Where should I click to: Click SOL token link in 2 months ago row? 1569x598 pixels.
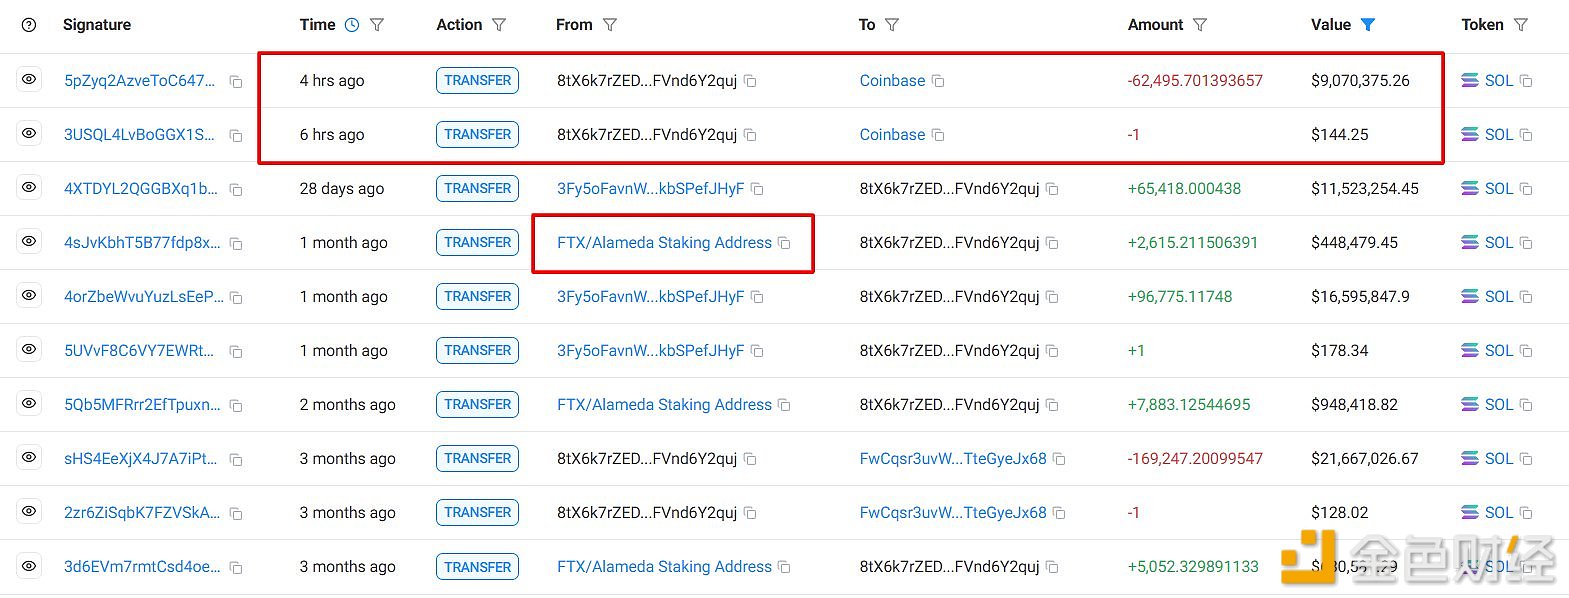1498,405
